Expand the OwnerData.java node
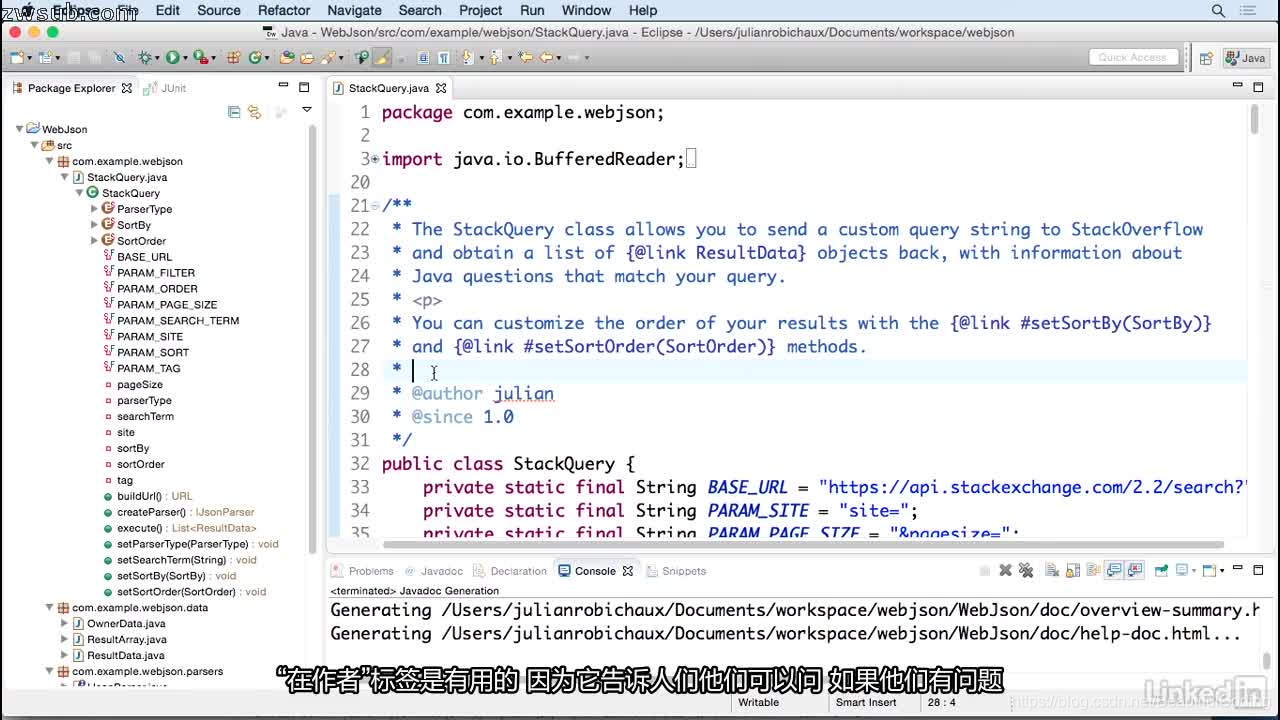This screenshot has height=720, width=1280. [x=64, y=623]
